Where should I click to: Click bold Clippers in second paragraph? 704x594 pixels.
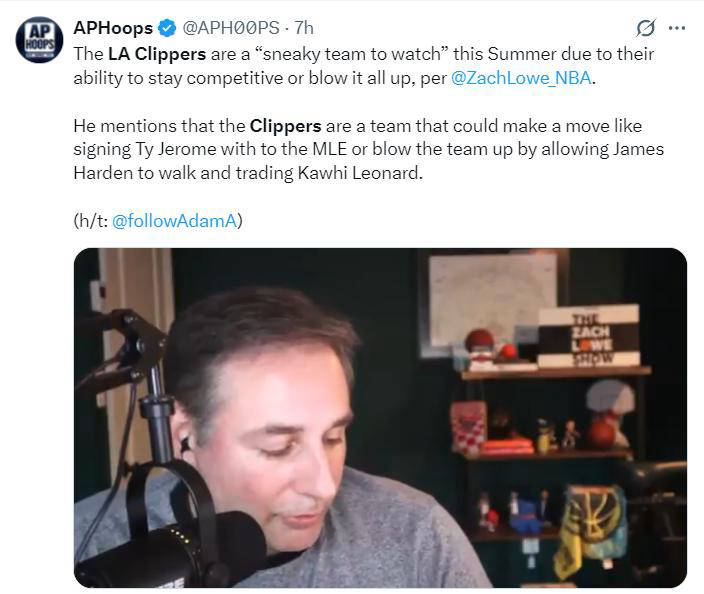pos(286,126)
